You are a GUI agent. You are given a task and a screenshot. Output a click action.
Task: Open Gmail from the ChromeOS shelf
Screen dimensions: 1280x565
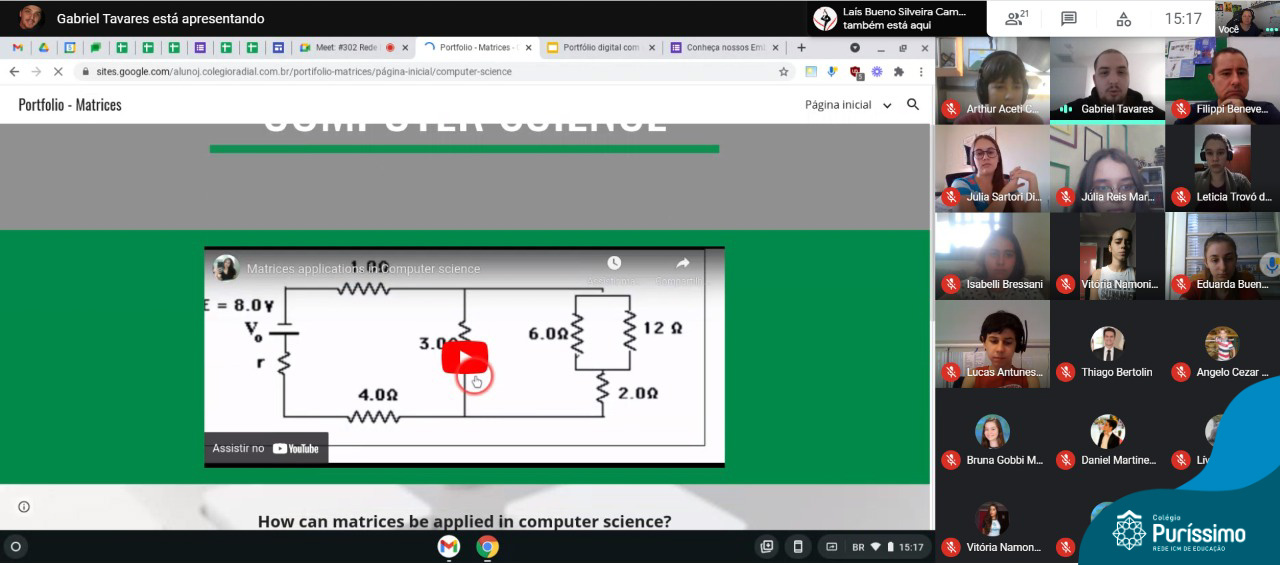point(448,547)
